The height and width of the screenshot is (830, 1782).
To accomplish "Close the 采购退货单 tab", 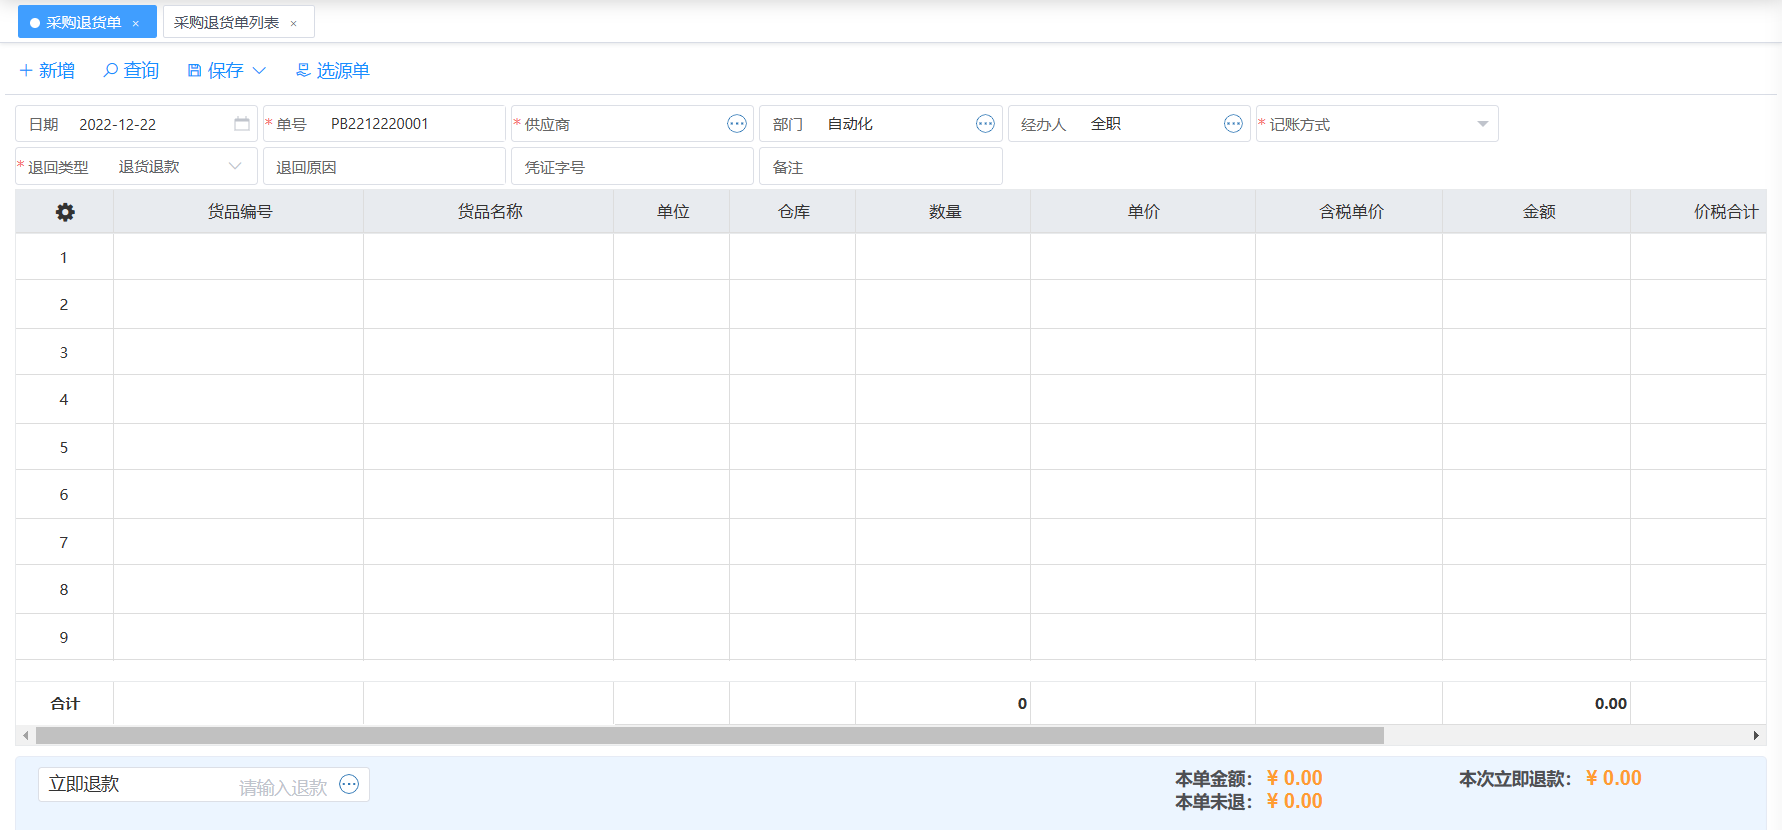I will (x=136, y=23).
